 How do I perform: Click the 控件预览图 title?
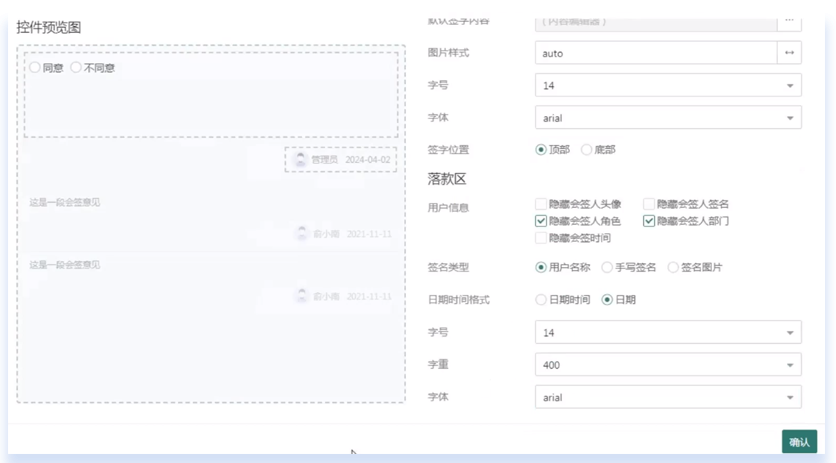[x=49, y=27]
